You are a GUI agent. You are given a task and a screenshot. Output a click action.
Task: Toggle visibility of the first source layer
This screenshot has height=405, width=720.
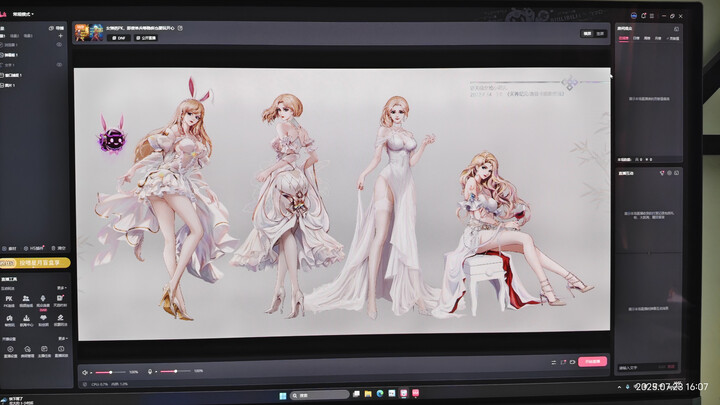pyautogui.click(x=60, y=45)
